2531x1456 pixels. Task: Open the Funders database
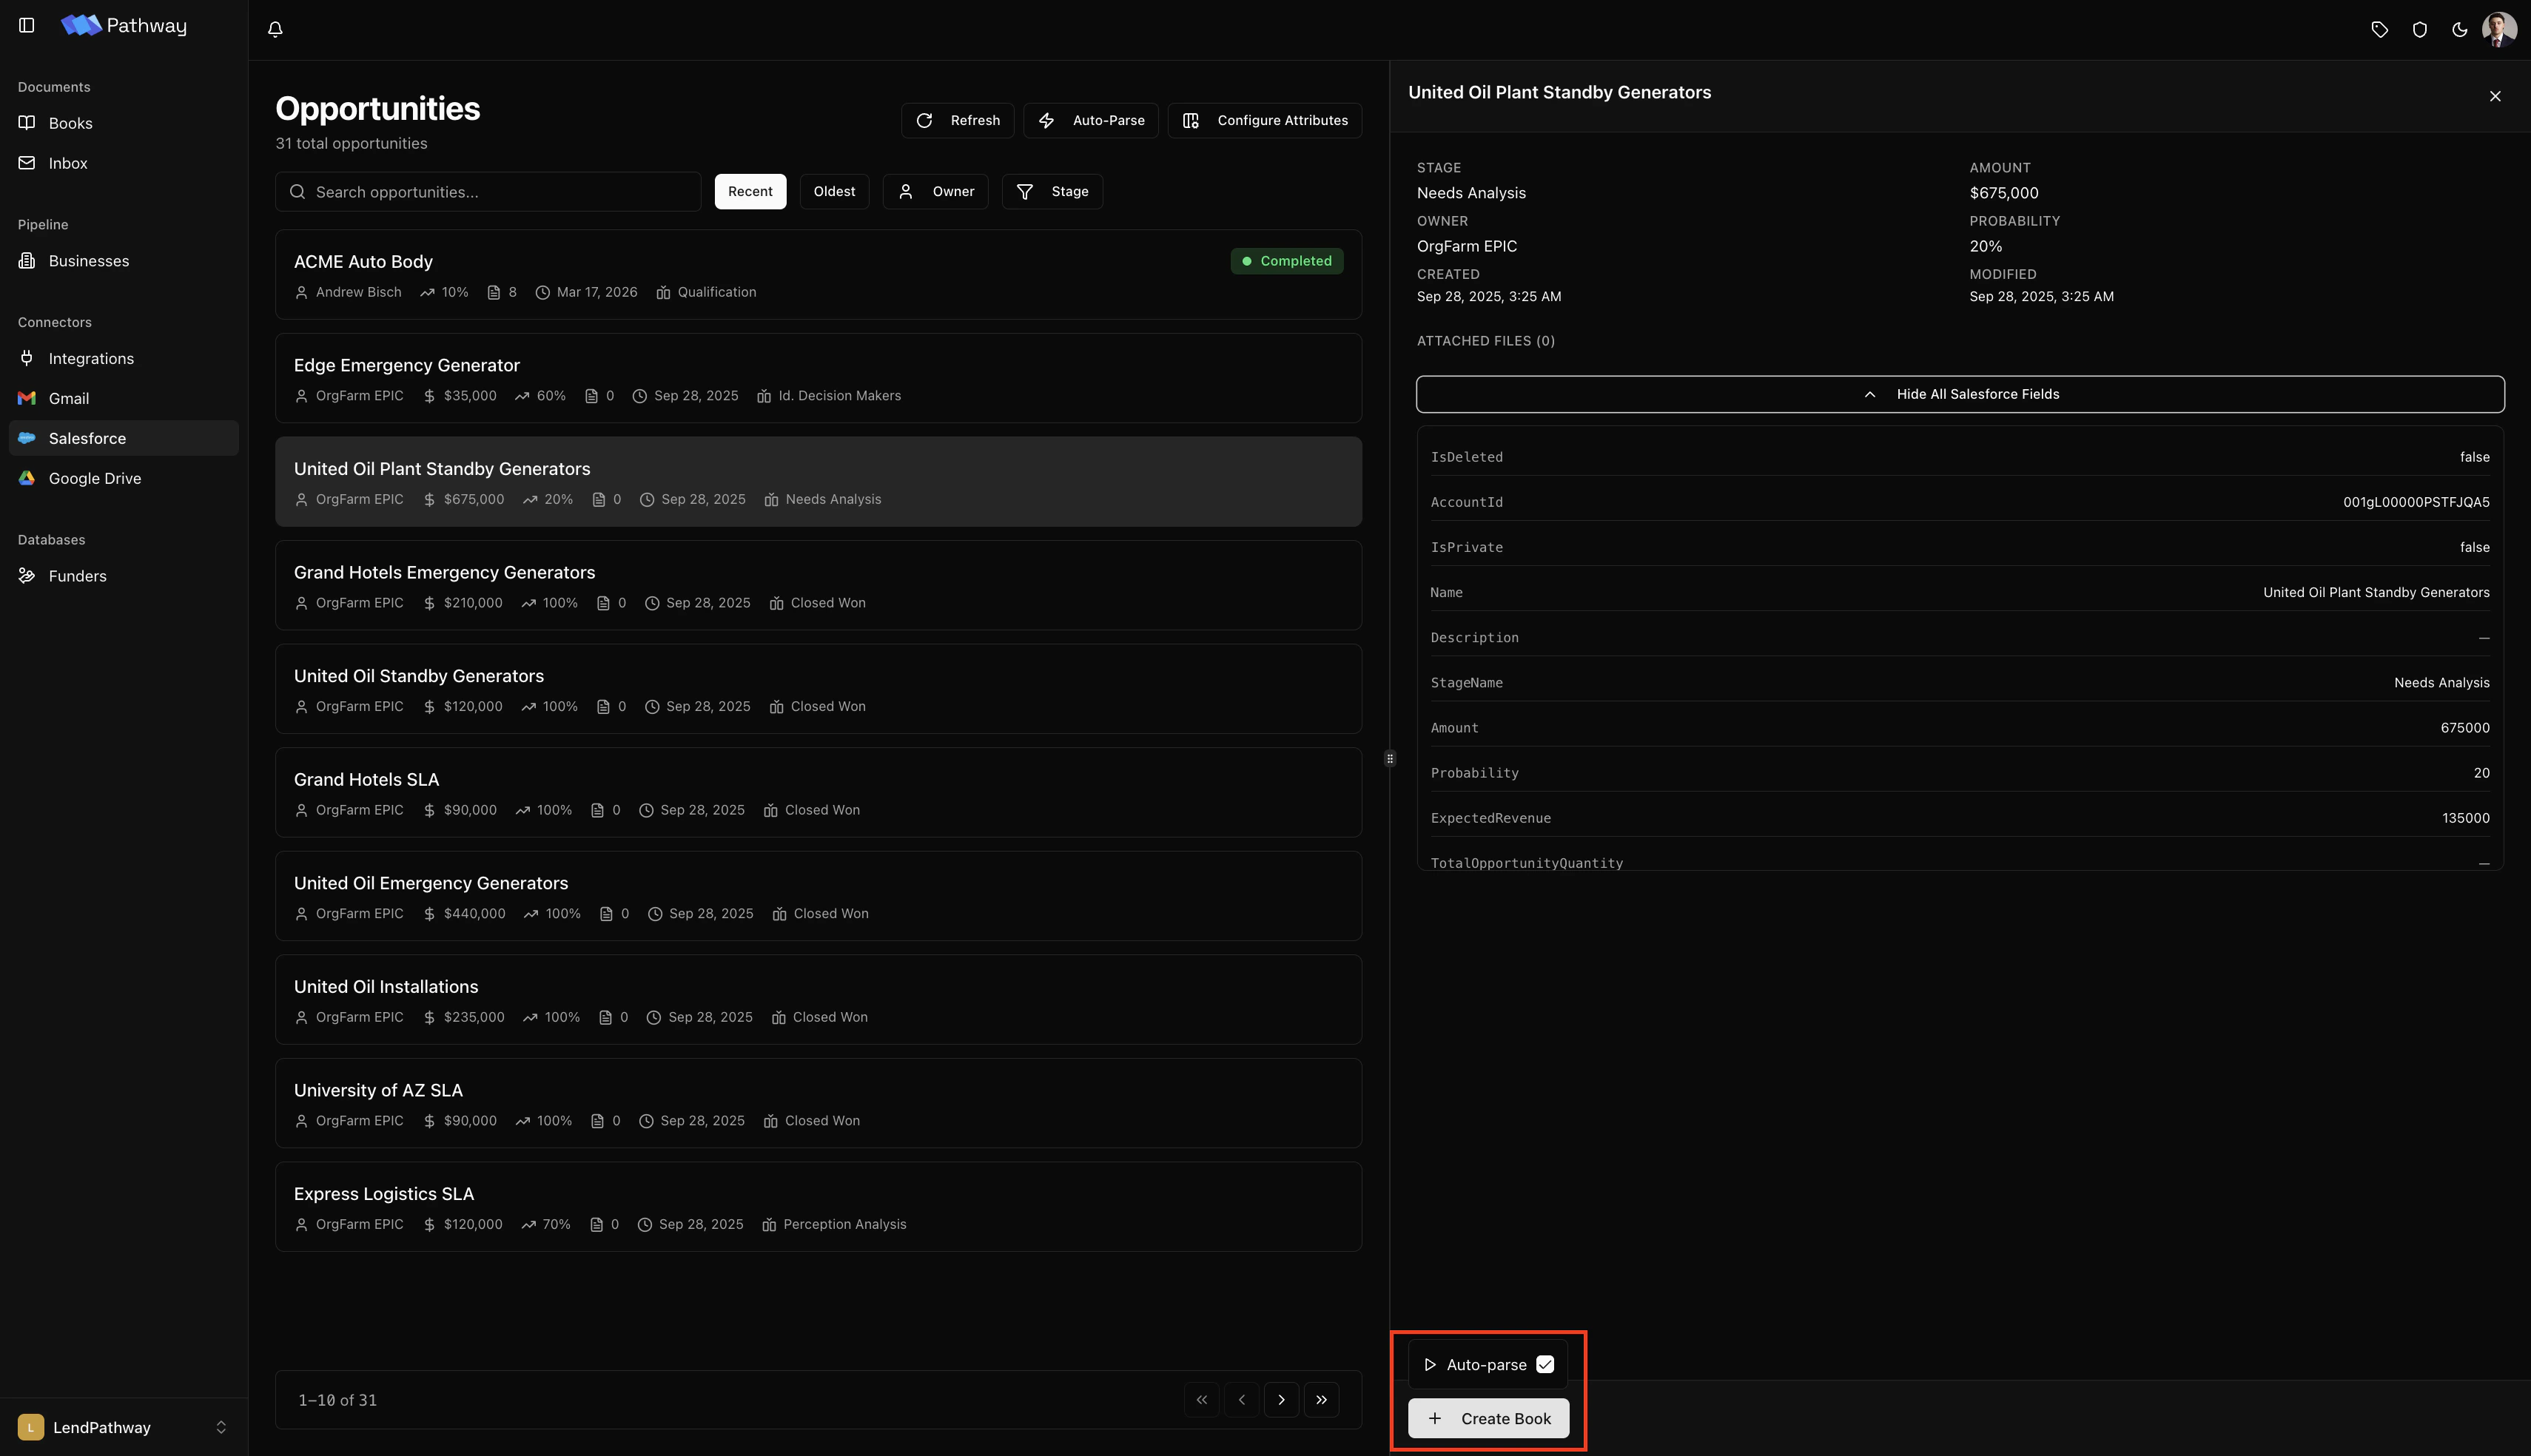pos(124,576)
